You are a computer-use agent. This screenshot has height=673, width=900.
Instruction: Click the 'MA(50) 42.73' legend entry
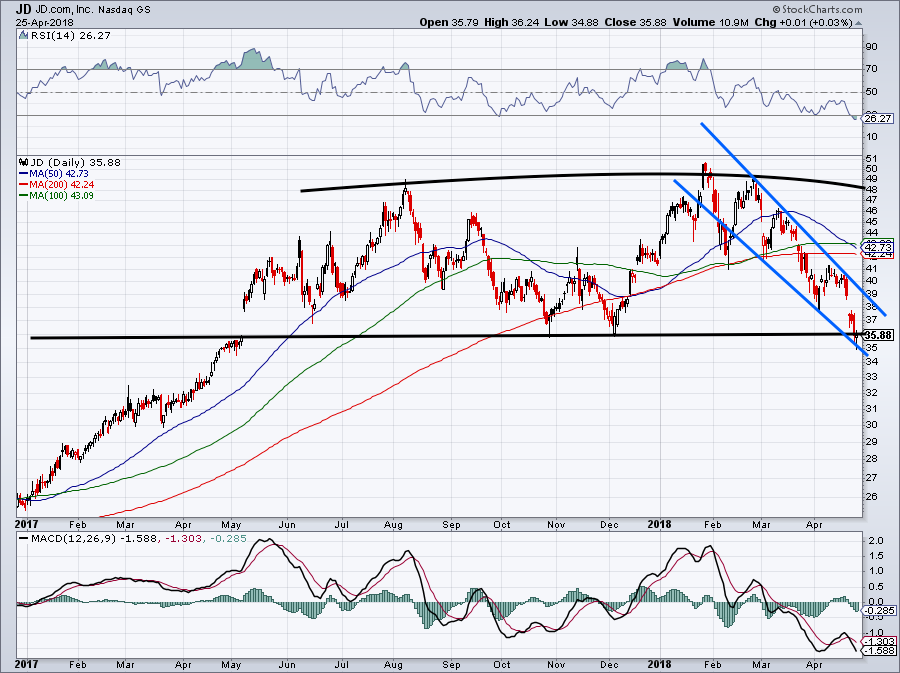point(59,174)
